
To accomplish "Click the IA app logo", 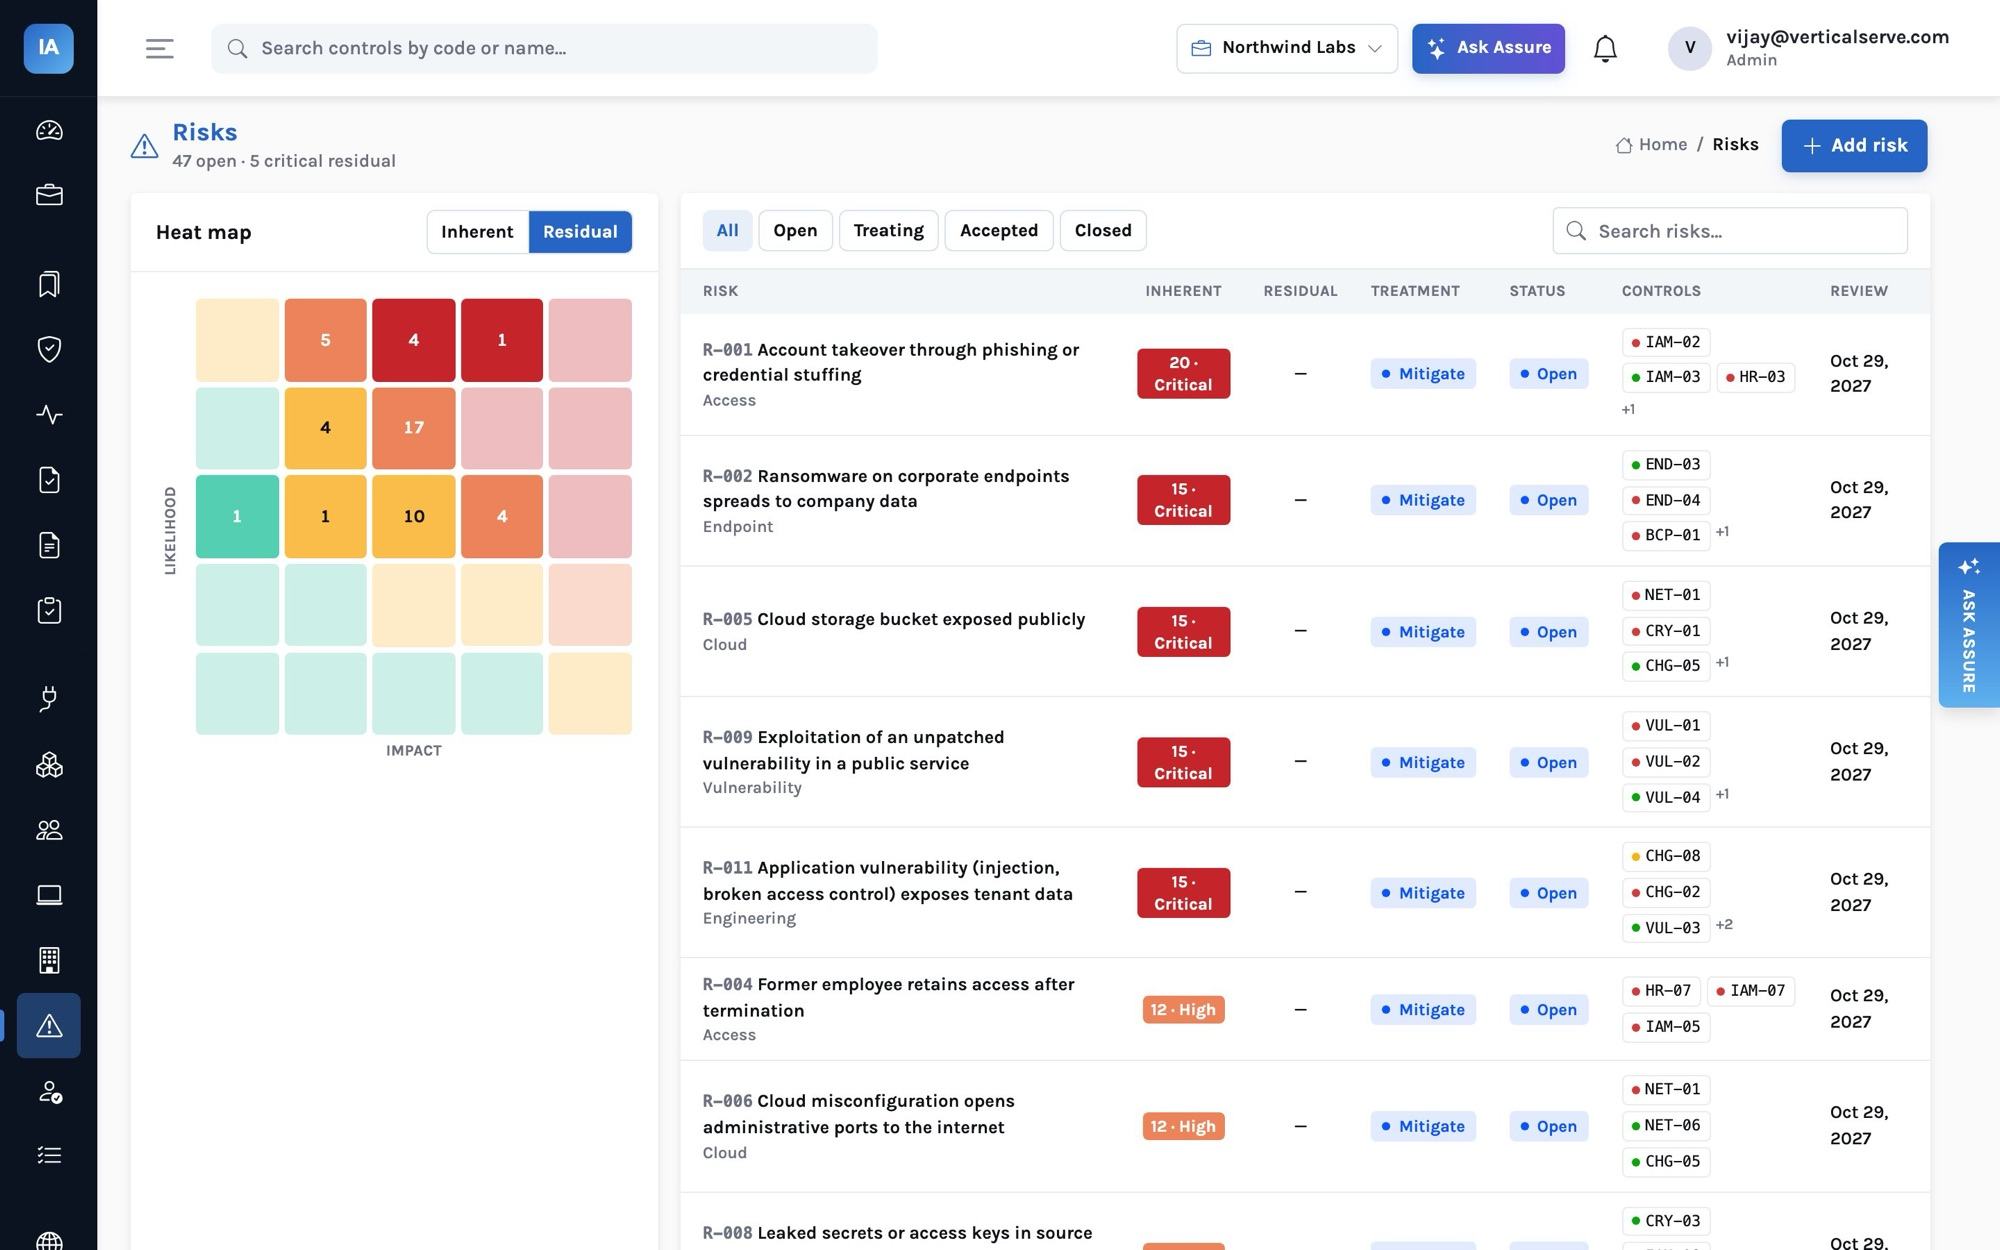I will [x=49, y=48].
